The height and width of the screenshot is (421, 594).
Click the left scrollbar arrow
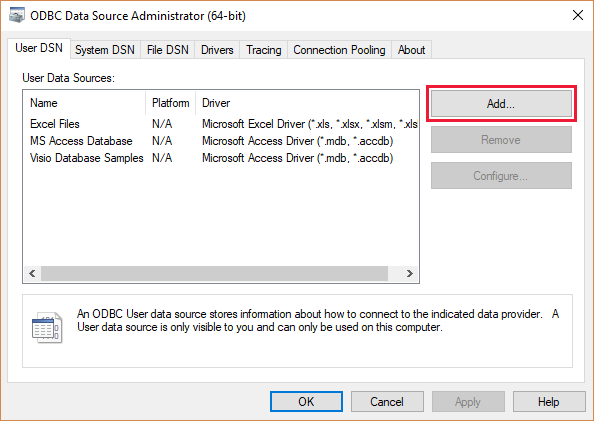[x=32, y=274]
